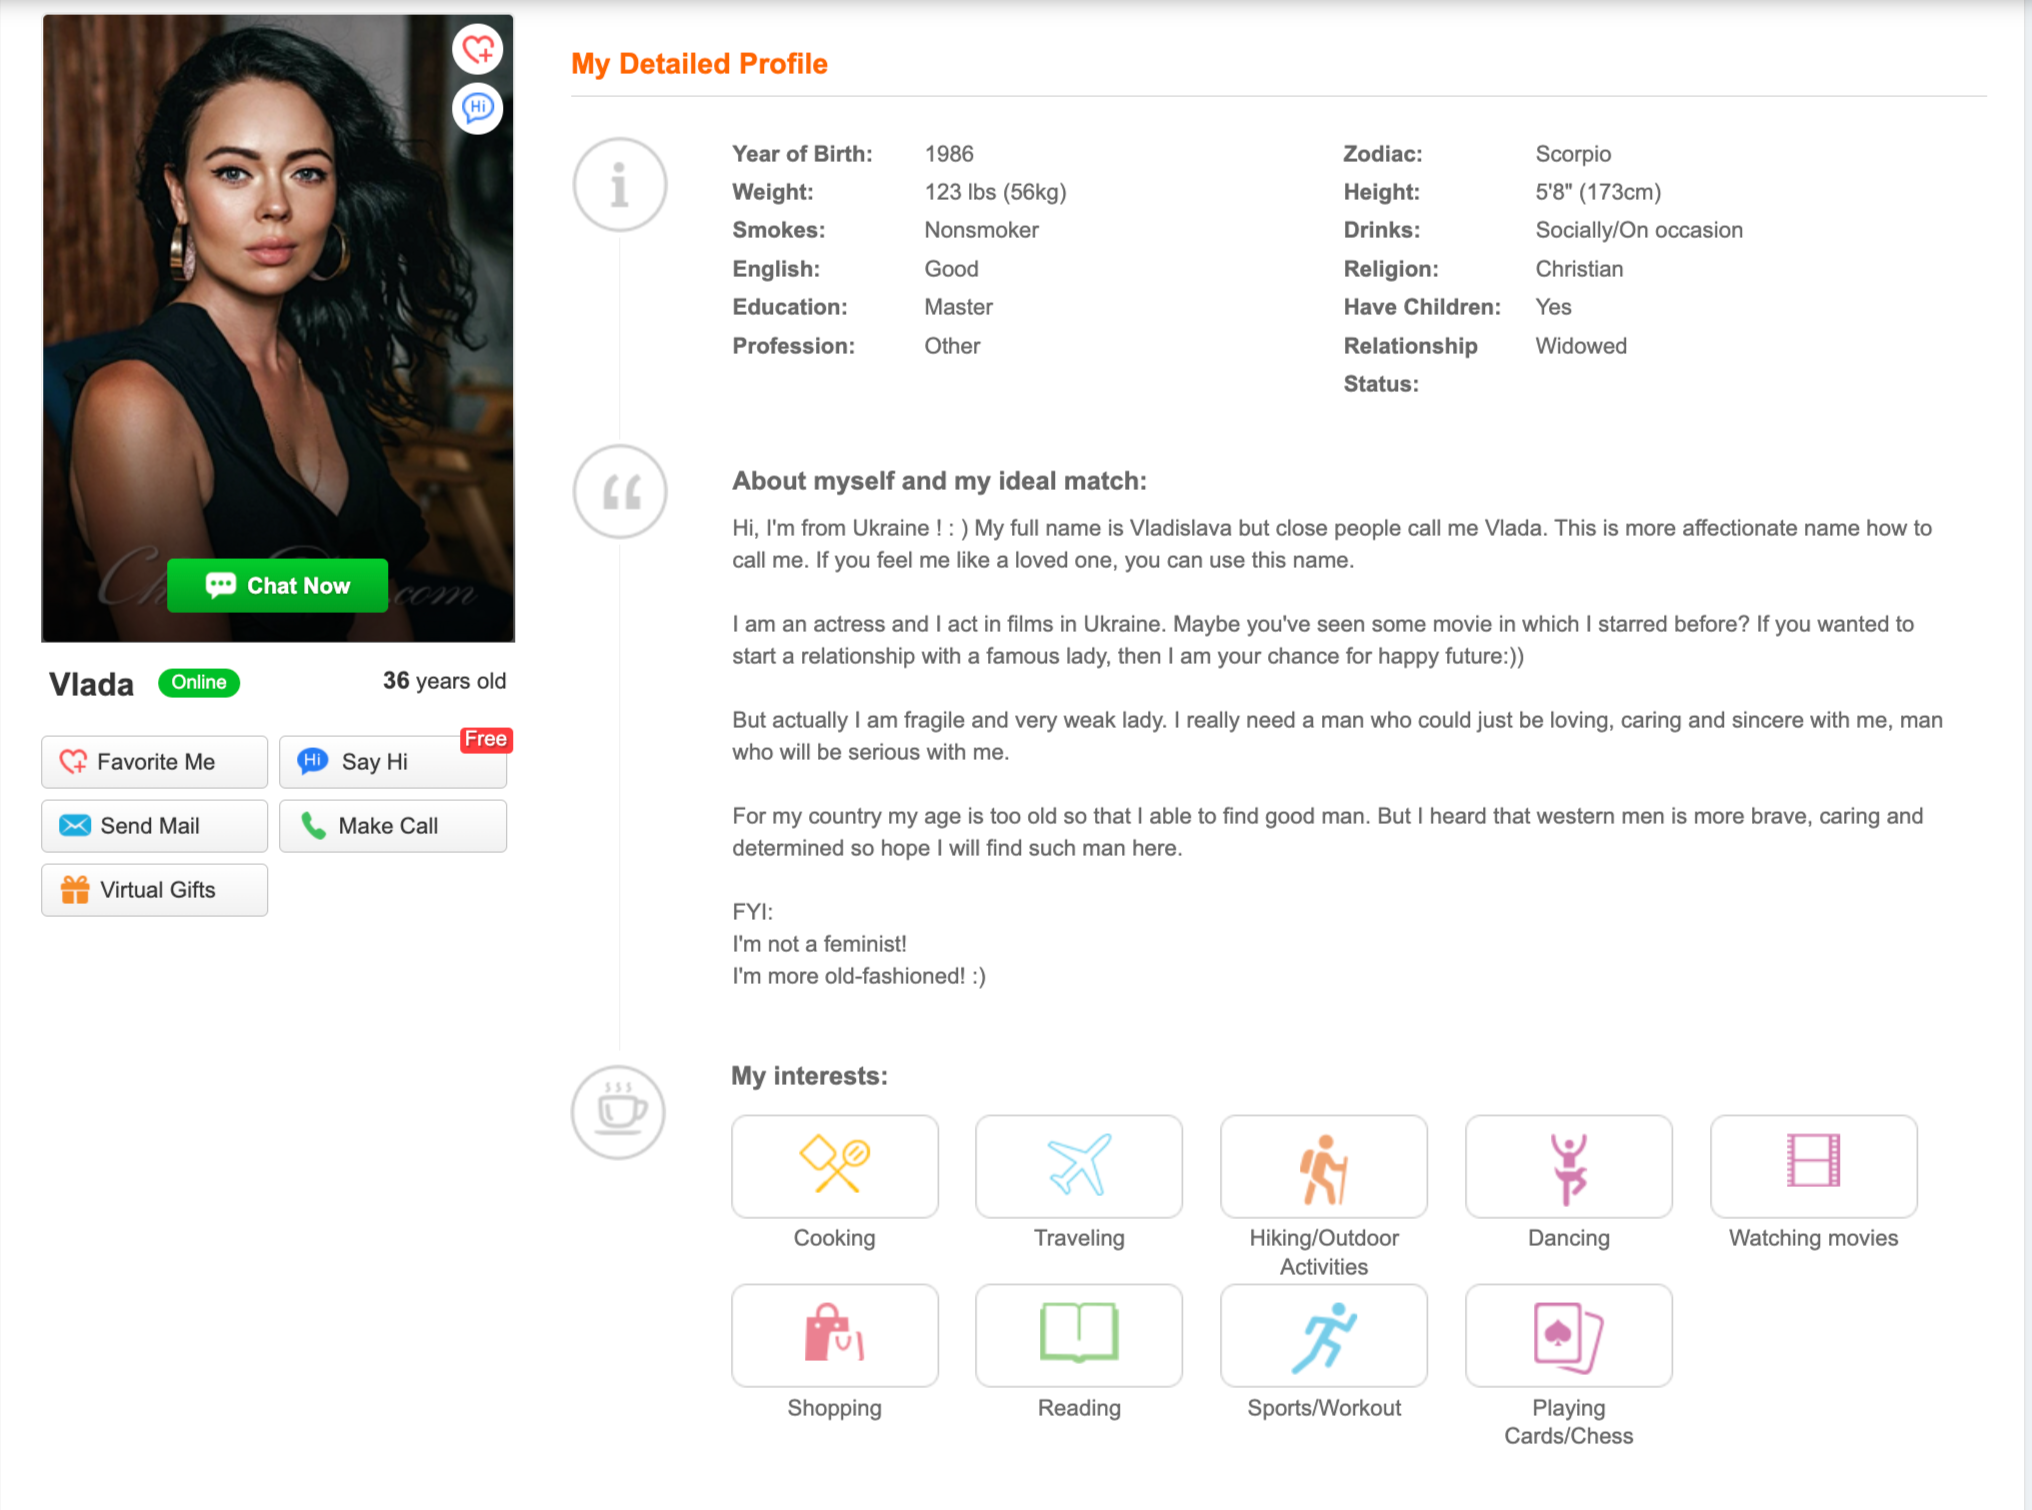Click the Playing Cards/Chess icon
The width and height of the screenshot is (2032, 1510).
tap(1568, 1335)
